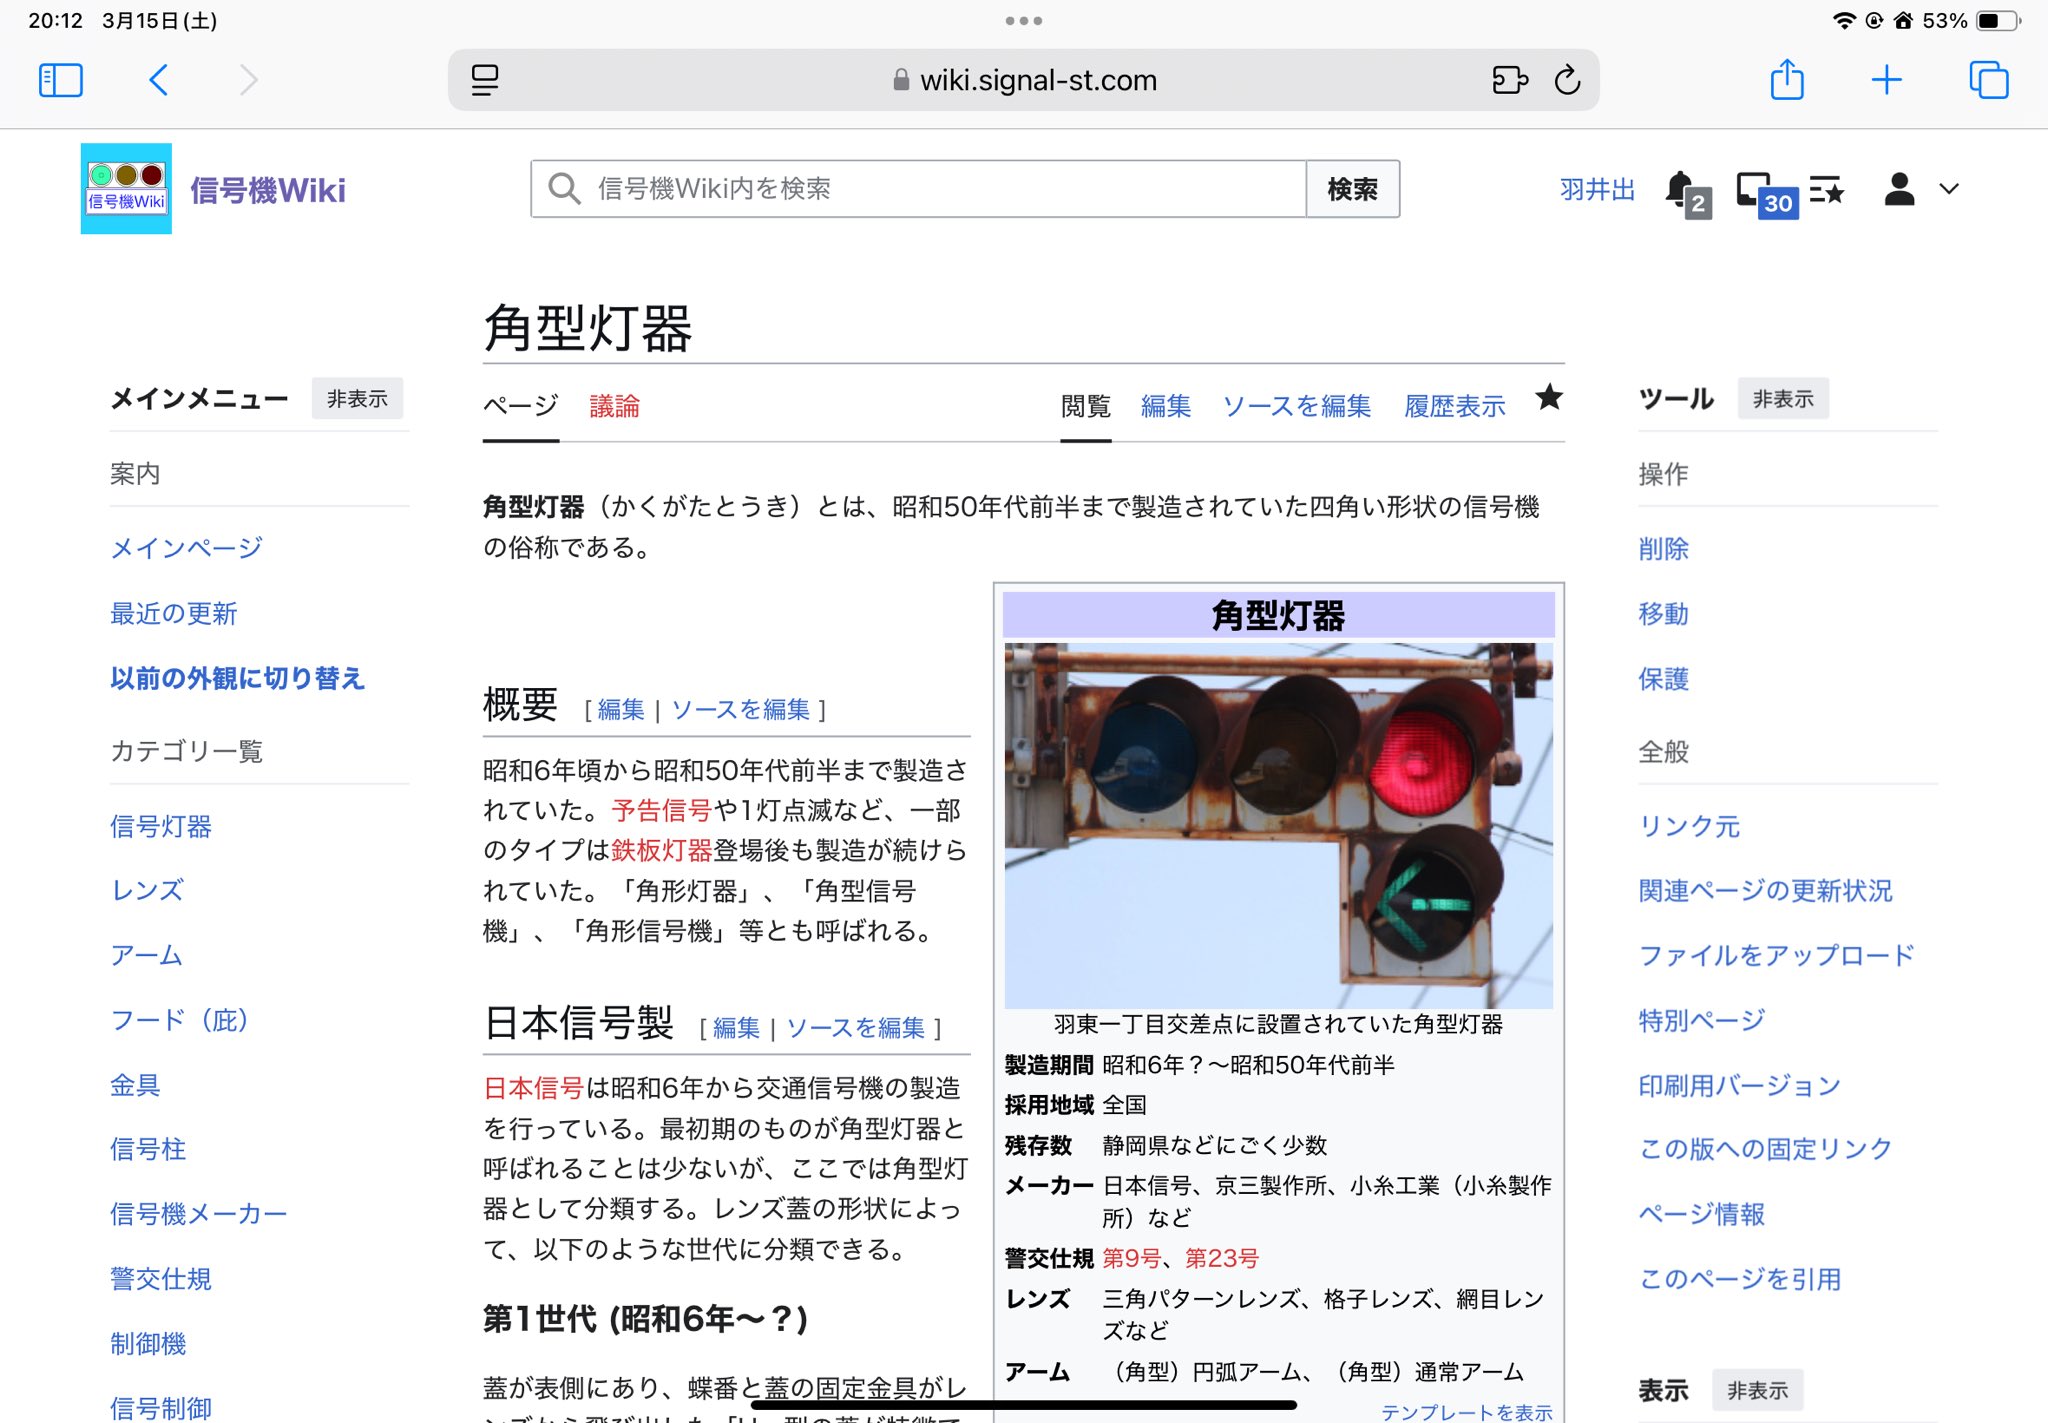2048x1423 pixels.
Task: Hide the メインメニュー sidebar with 非表示
Action: (357, 399)
